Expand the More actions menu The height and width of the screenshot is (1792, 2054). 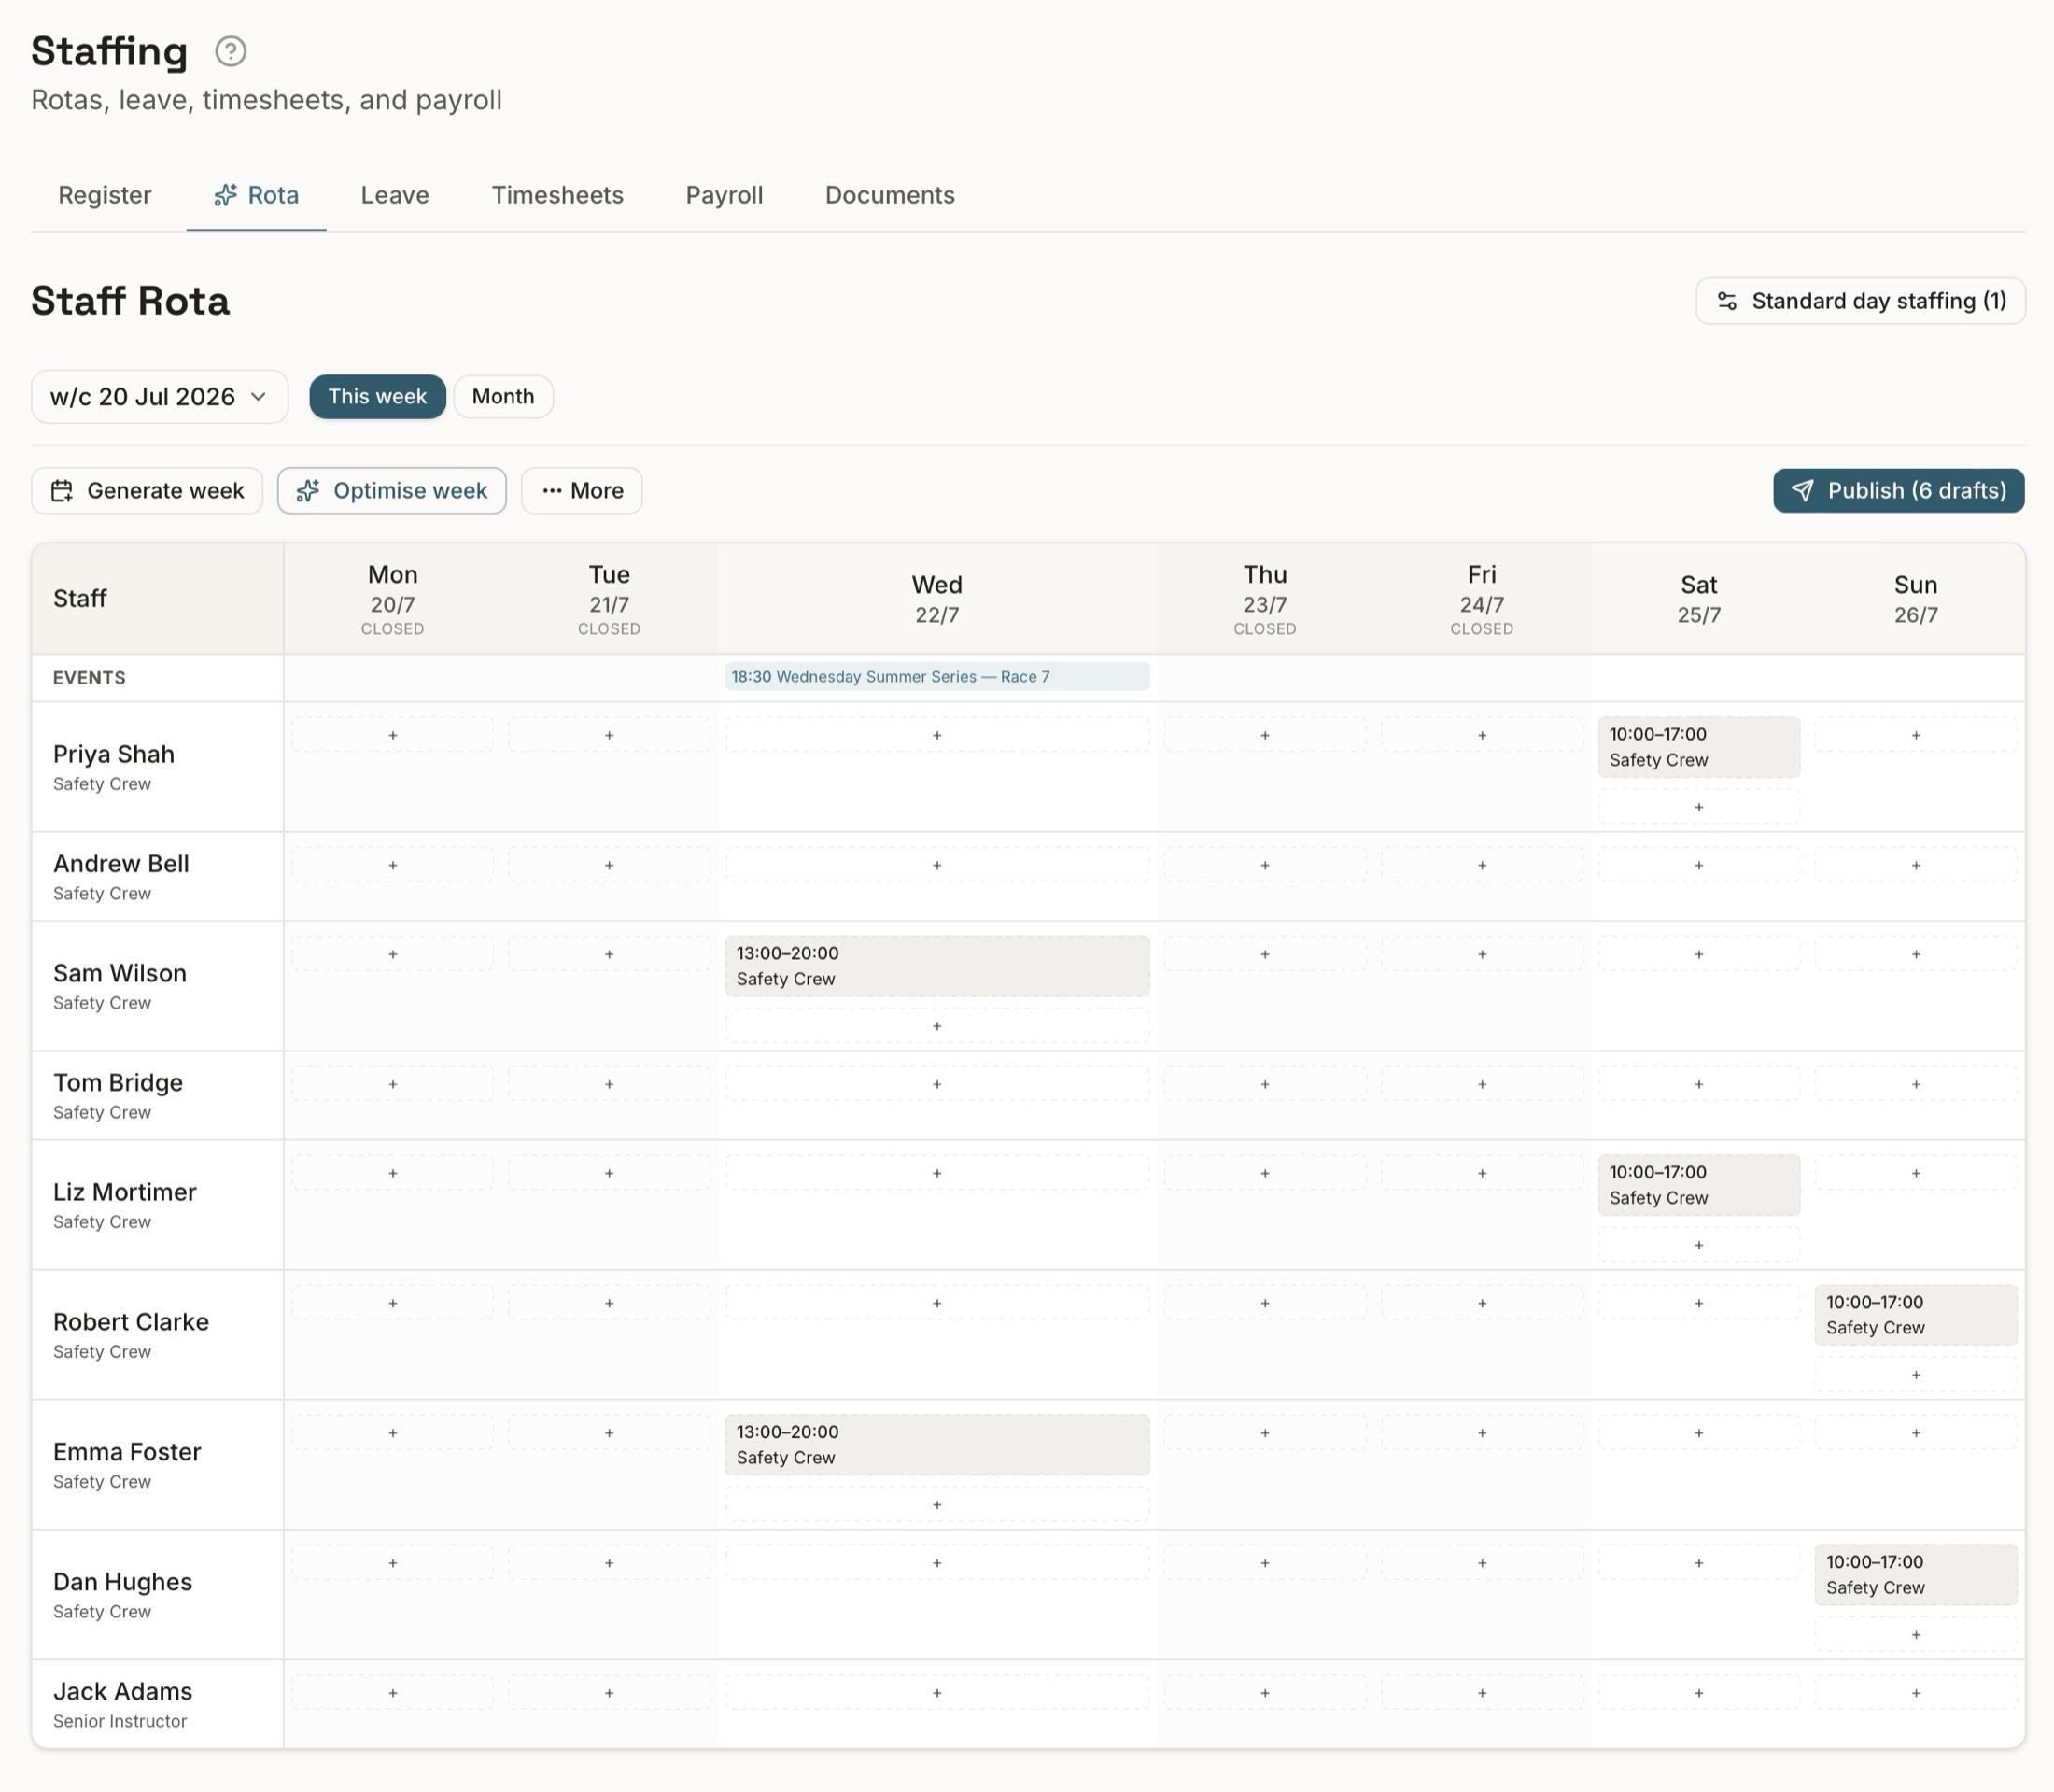581,491
